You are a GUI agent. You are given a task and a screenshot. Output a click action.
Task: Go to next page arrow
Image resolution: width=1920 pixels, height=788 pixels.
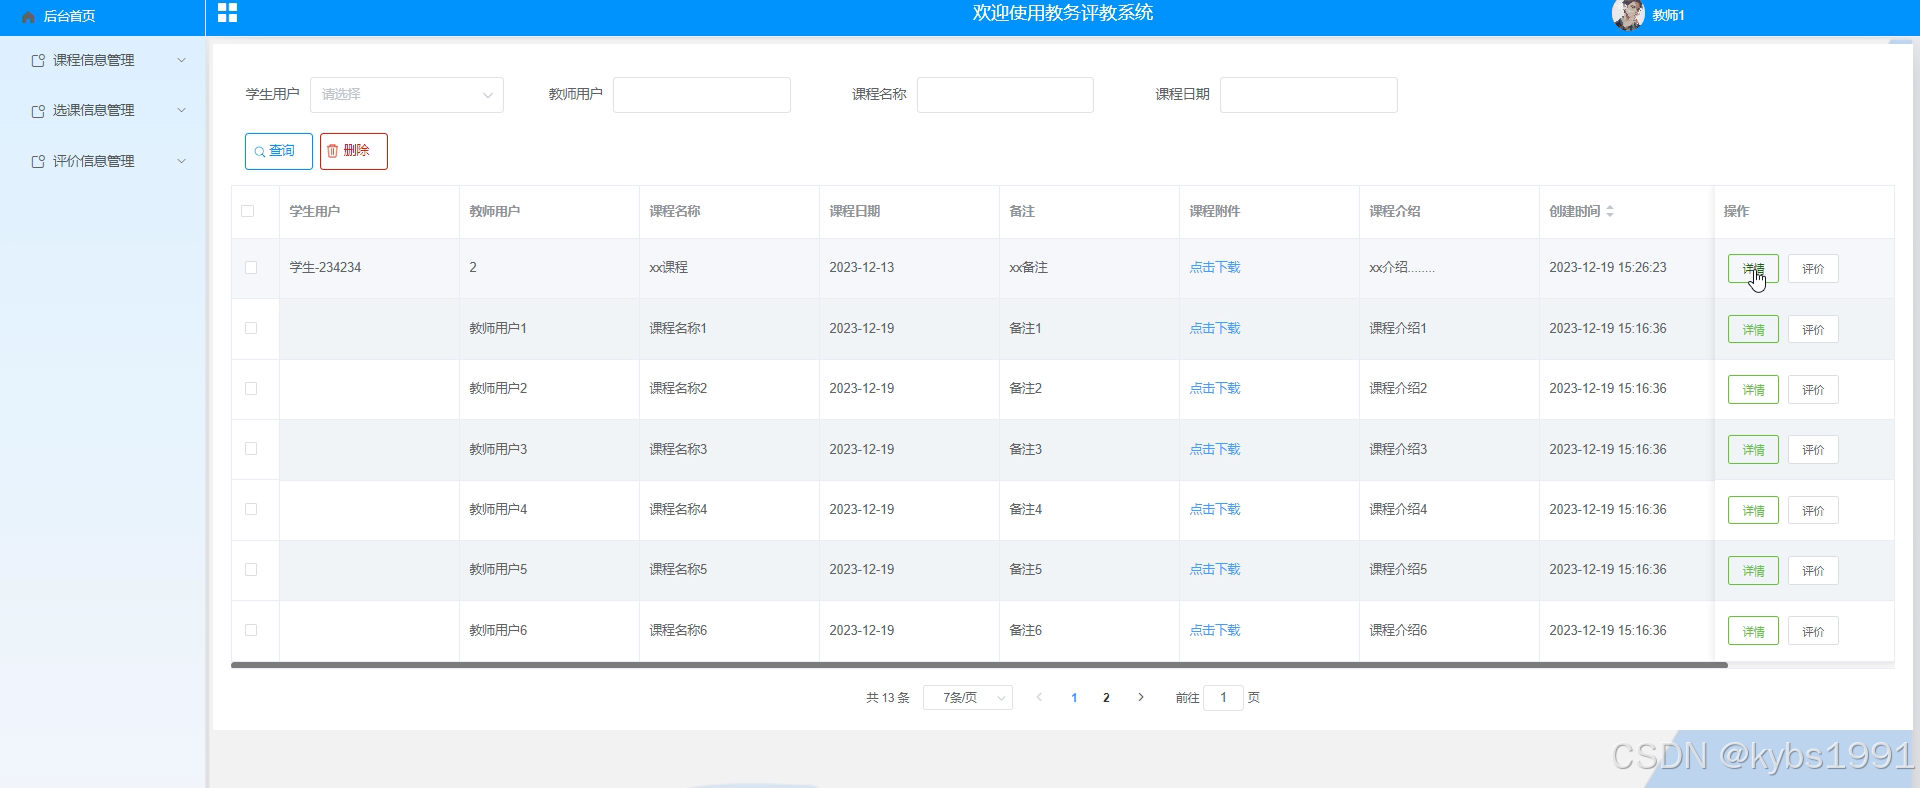(x=1141, y=697)
